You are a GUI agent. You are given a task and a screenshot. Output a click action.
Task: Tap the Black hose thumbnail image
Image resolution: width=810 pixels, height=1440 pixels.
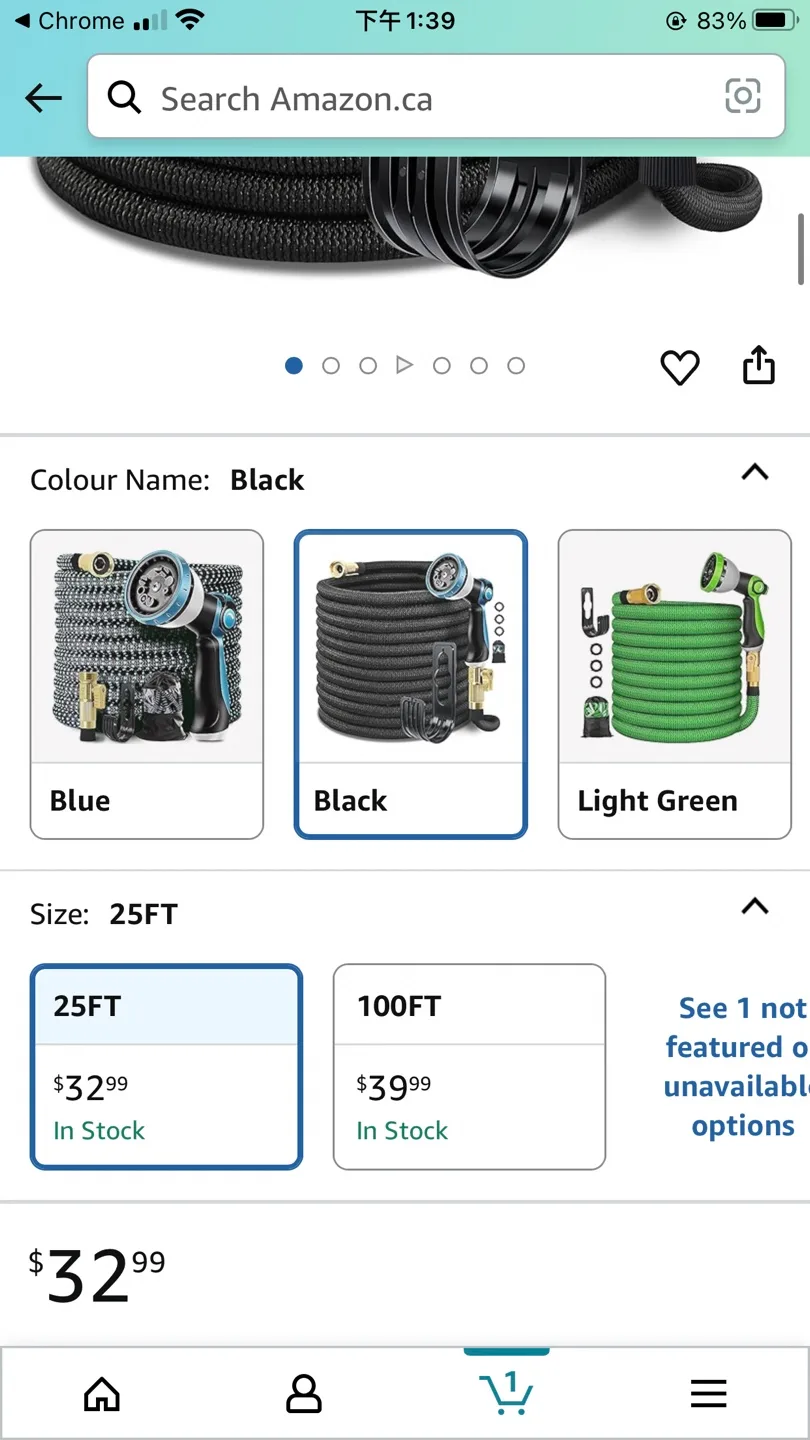click(x=410, y=645)
